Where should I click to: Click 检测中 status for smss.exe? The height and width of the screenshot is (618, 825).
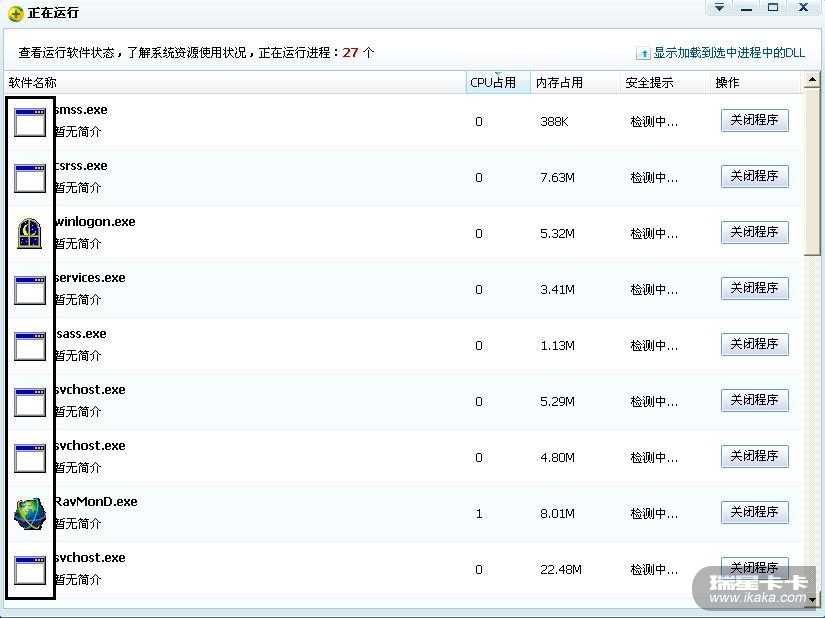(x=654, y=122)
